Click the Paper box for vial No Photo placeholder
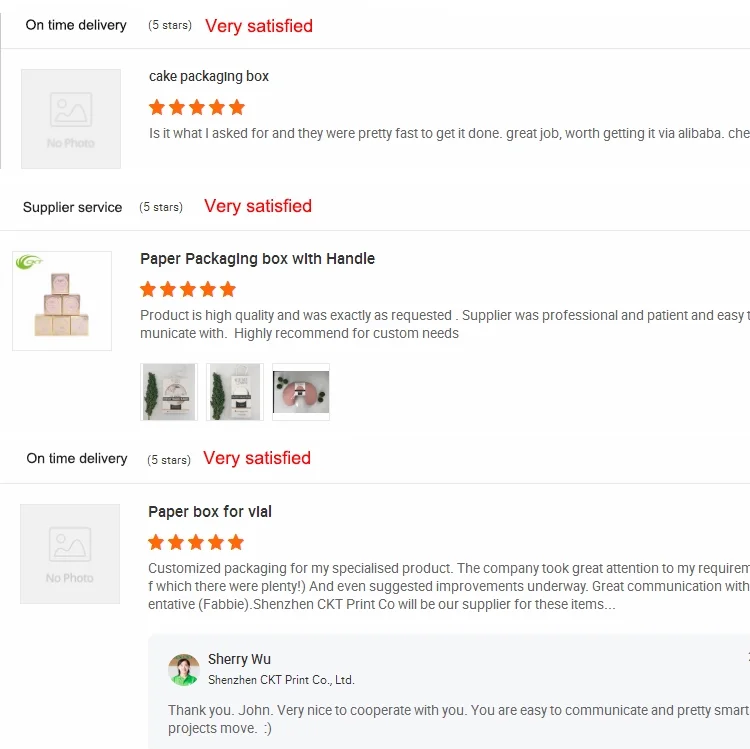The height and width of the screenshot is (749, 750). (x=70, y=553)
